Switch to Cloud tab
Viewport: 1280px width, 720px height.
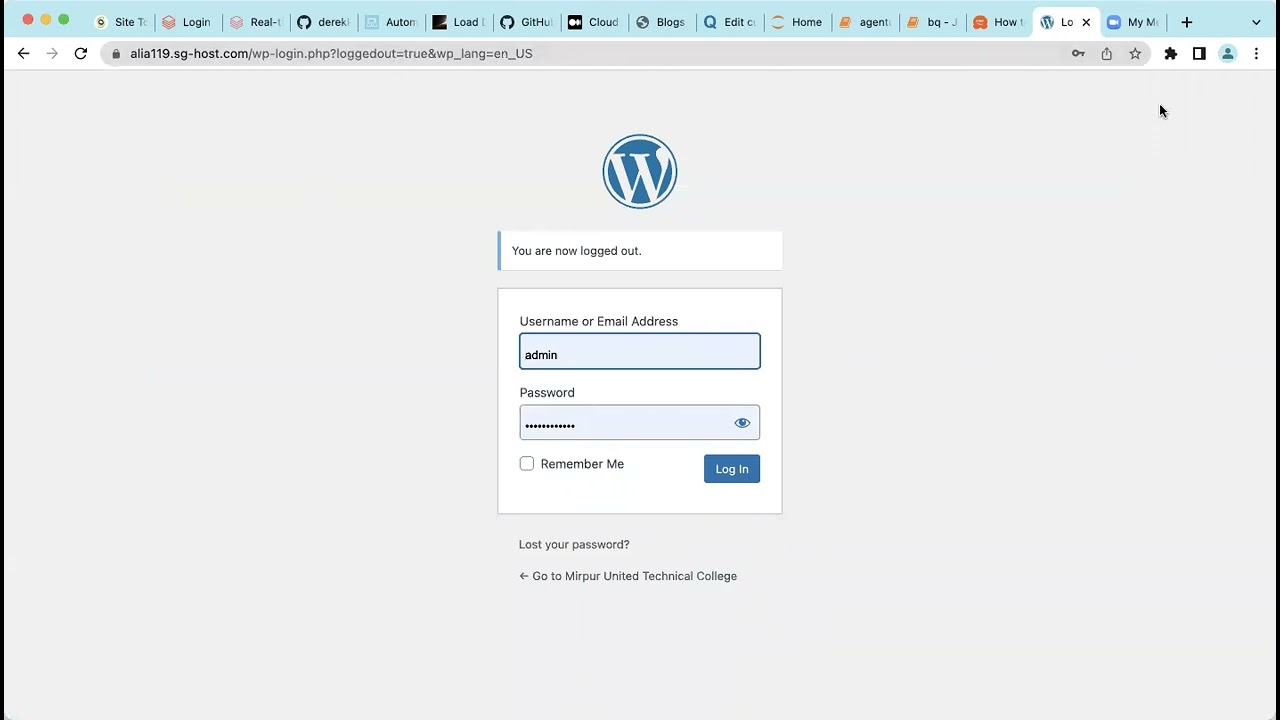click(594, 22)
